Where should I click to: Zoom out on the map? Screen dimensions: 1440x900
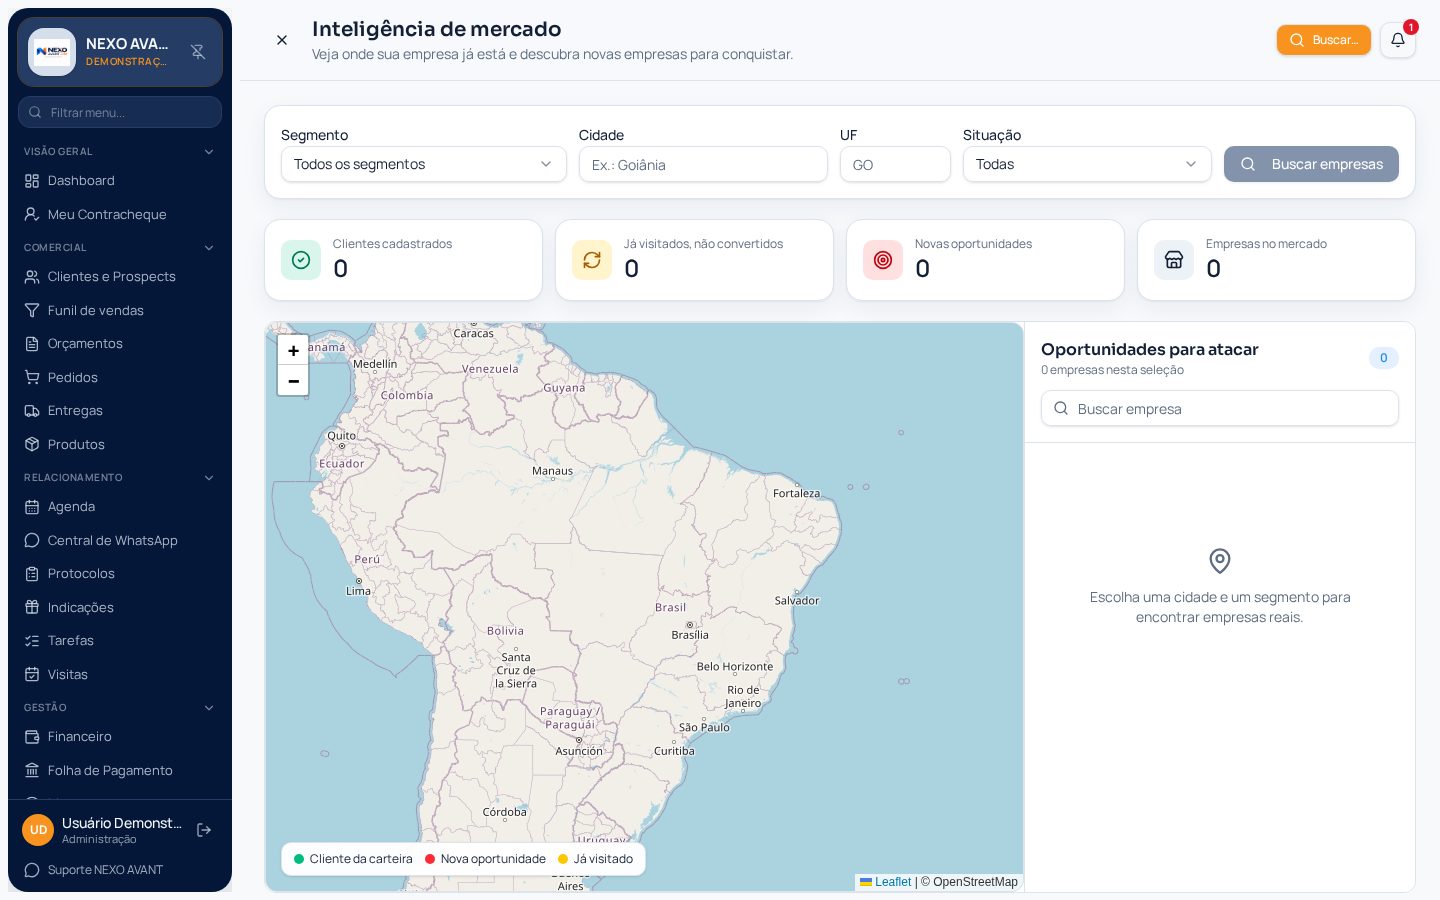click(x=293, y=381)
